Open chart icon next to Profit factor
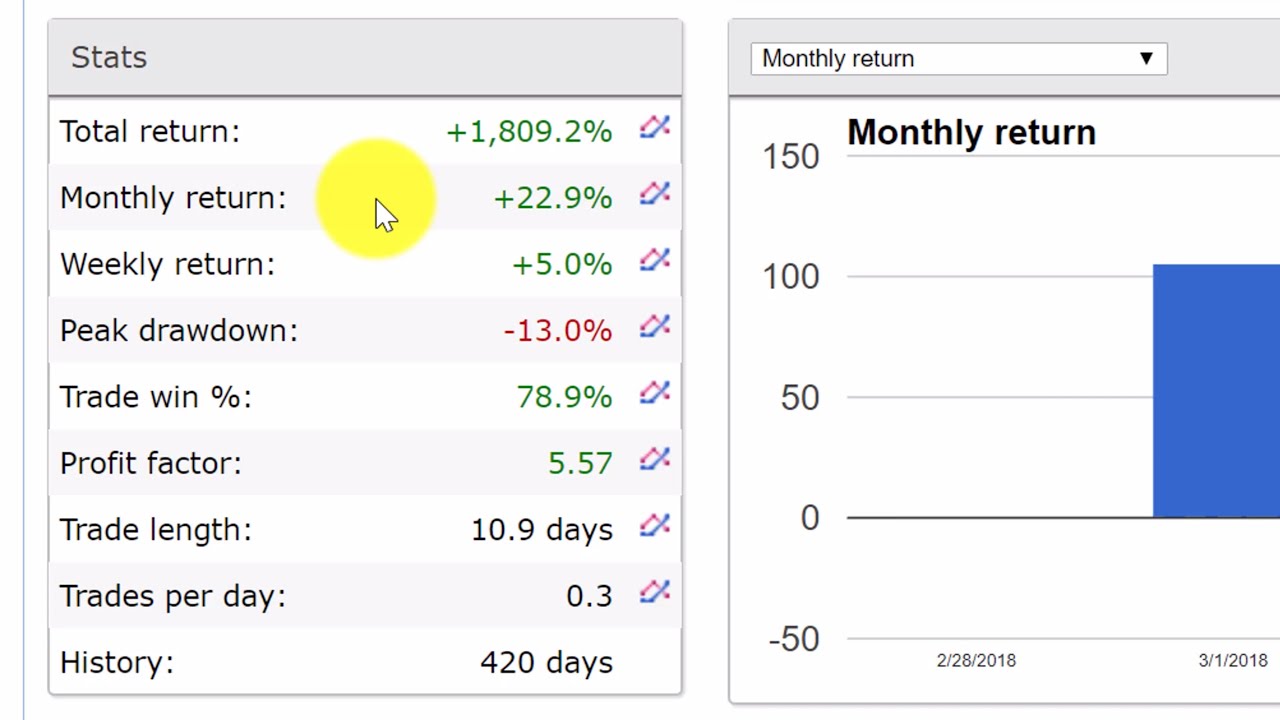The height and width of the screenshot is (720, 1280). [655, 459]
